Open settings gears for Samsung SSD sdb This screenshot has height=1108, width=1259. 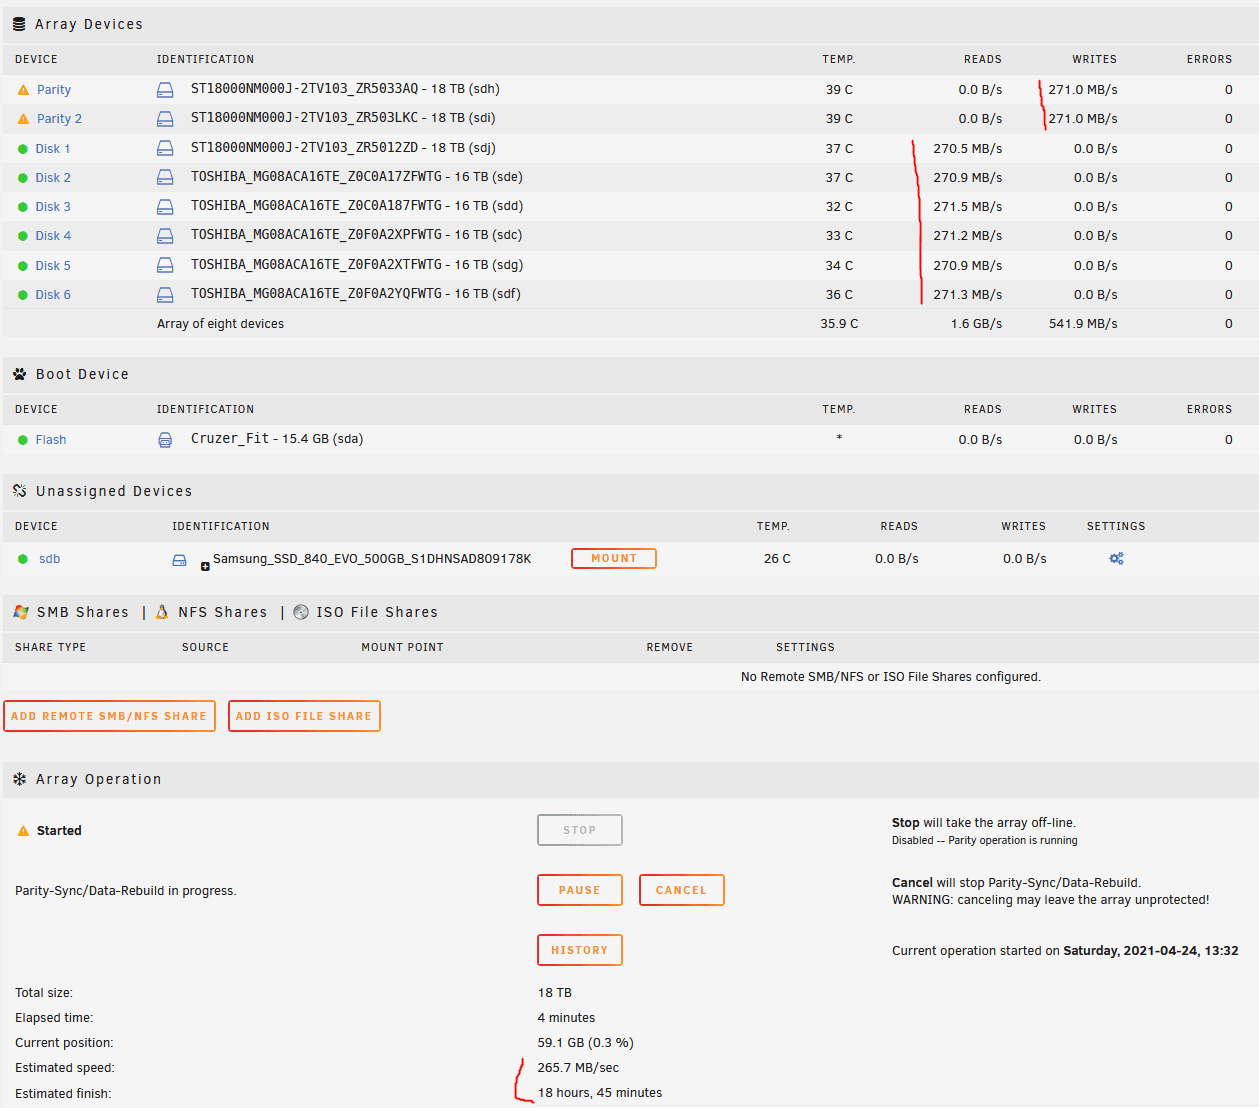click(1117, 559)
